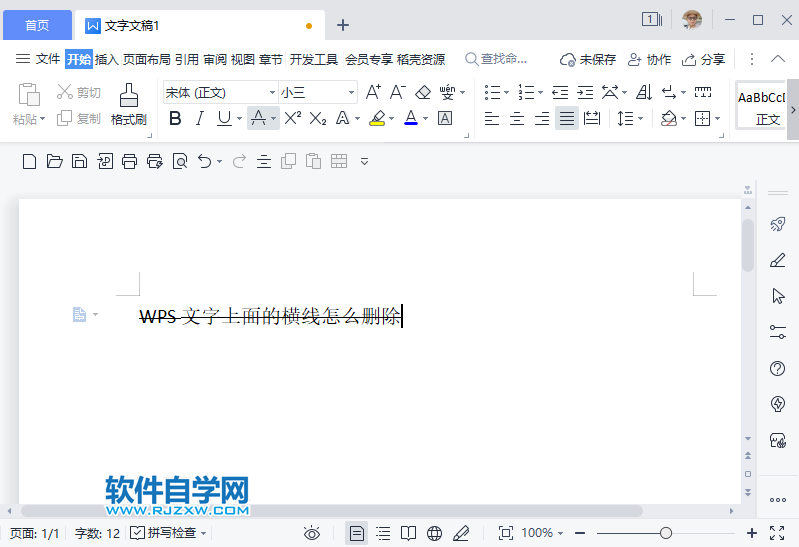This screenshot has width=799, height=547.
Task: Align text right
Action: [542, 119]
